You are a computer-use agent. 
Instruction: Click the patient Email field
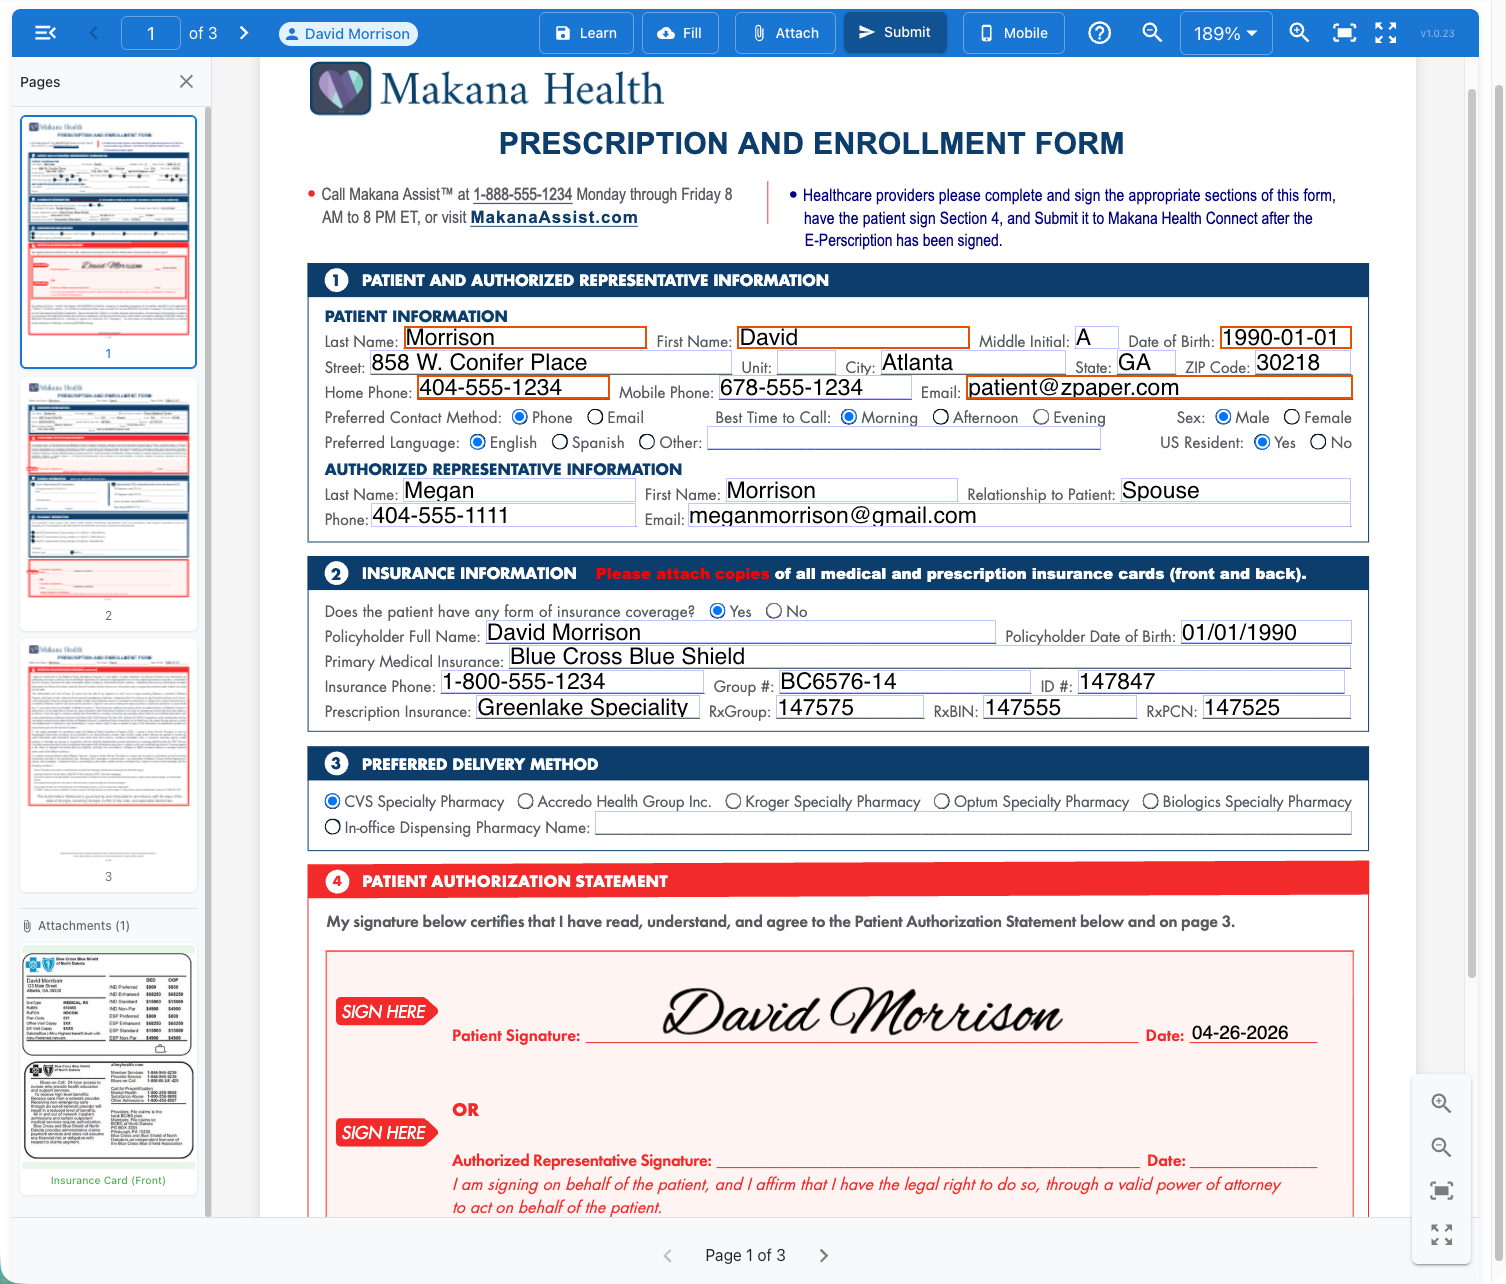(x=1159, y=387)
